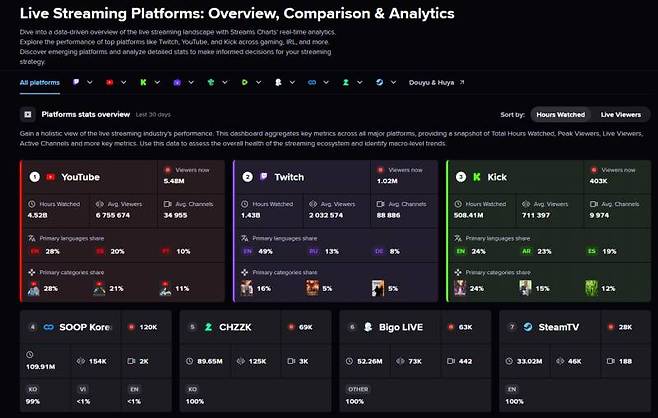Open the YouTube platform icon in the tab bar
The width and height of the screenshot is (658, 418).
[x=110, y=82]
